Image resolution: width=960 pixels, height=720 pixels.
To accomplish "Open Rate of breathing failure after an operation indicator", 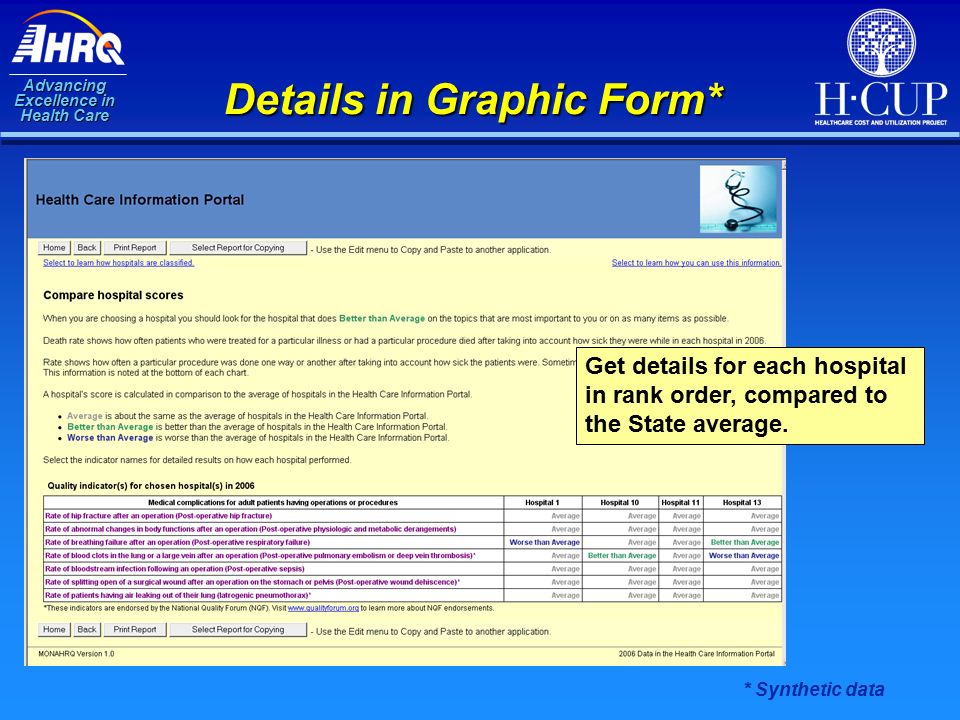I will (x=178, y=542).
